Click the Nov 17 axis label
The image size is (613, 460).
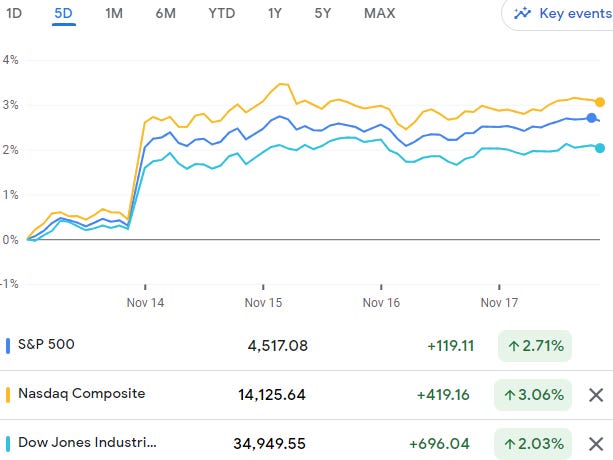tap(499, 302)
